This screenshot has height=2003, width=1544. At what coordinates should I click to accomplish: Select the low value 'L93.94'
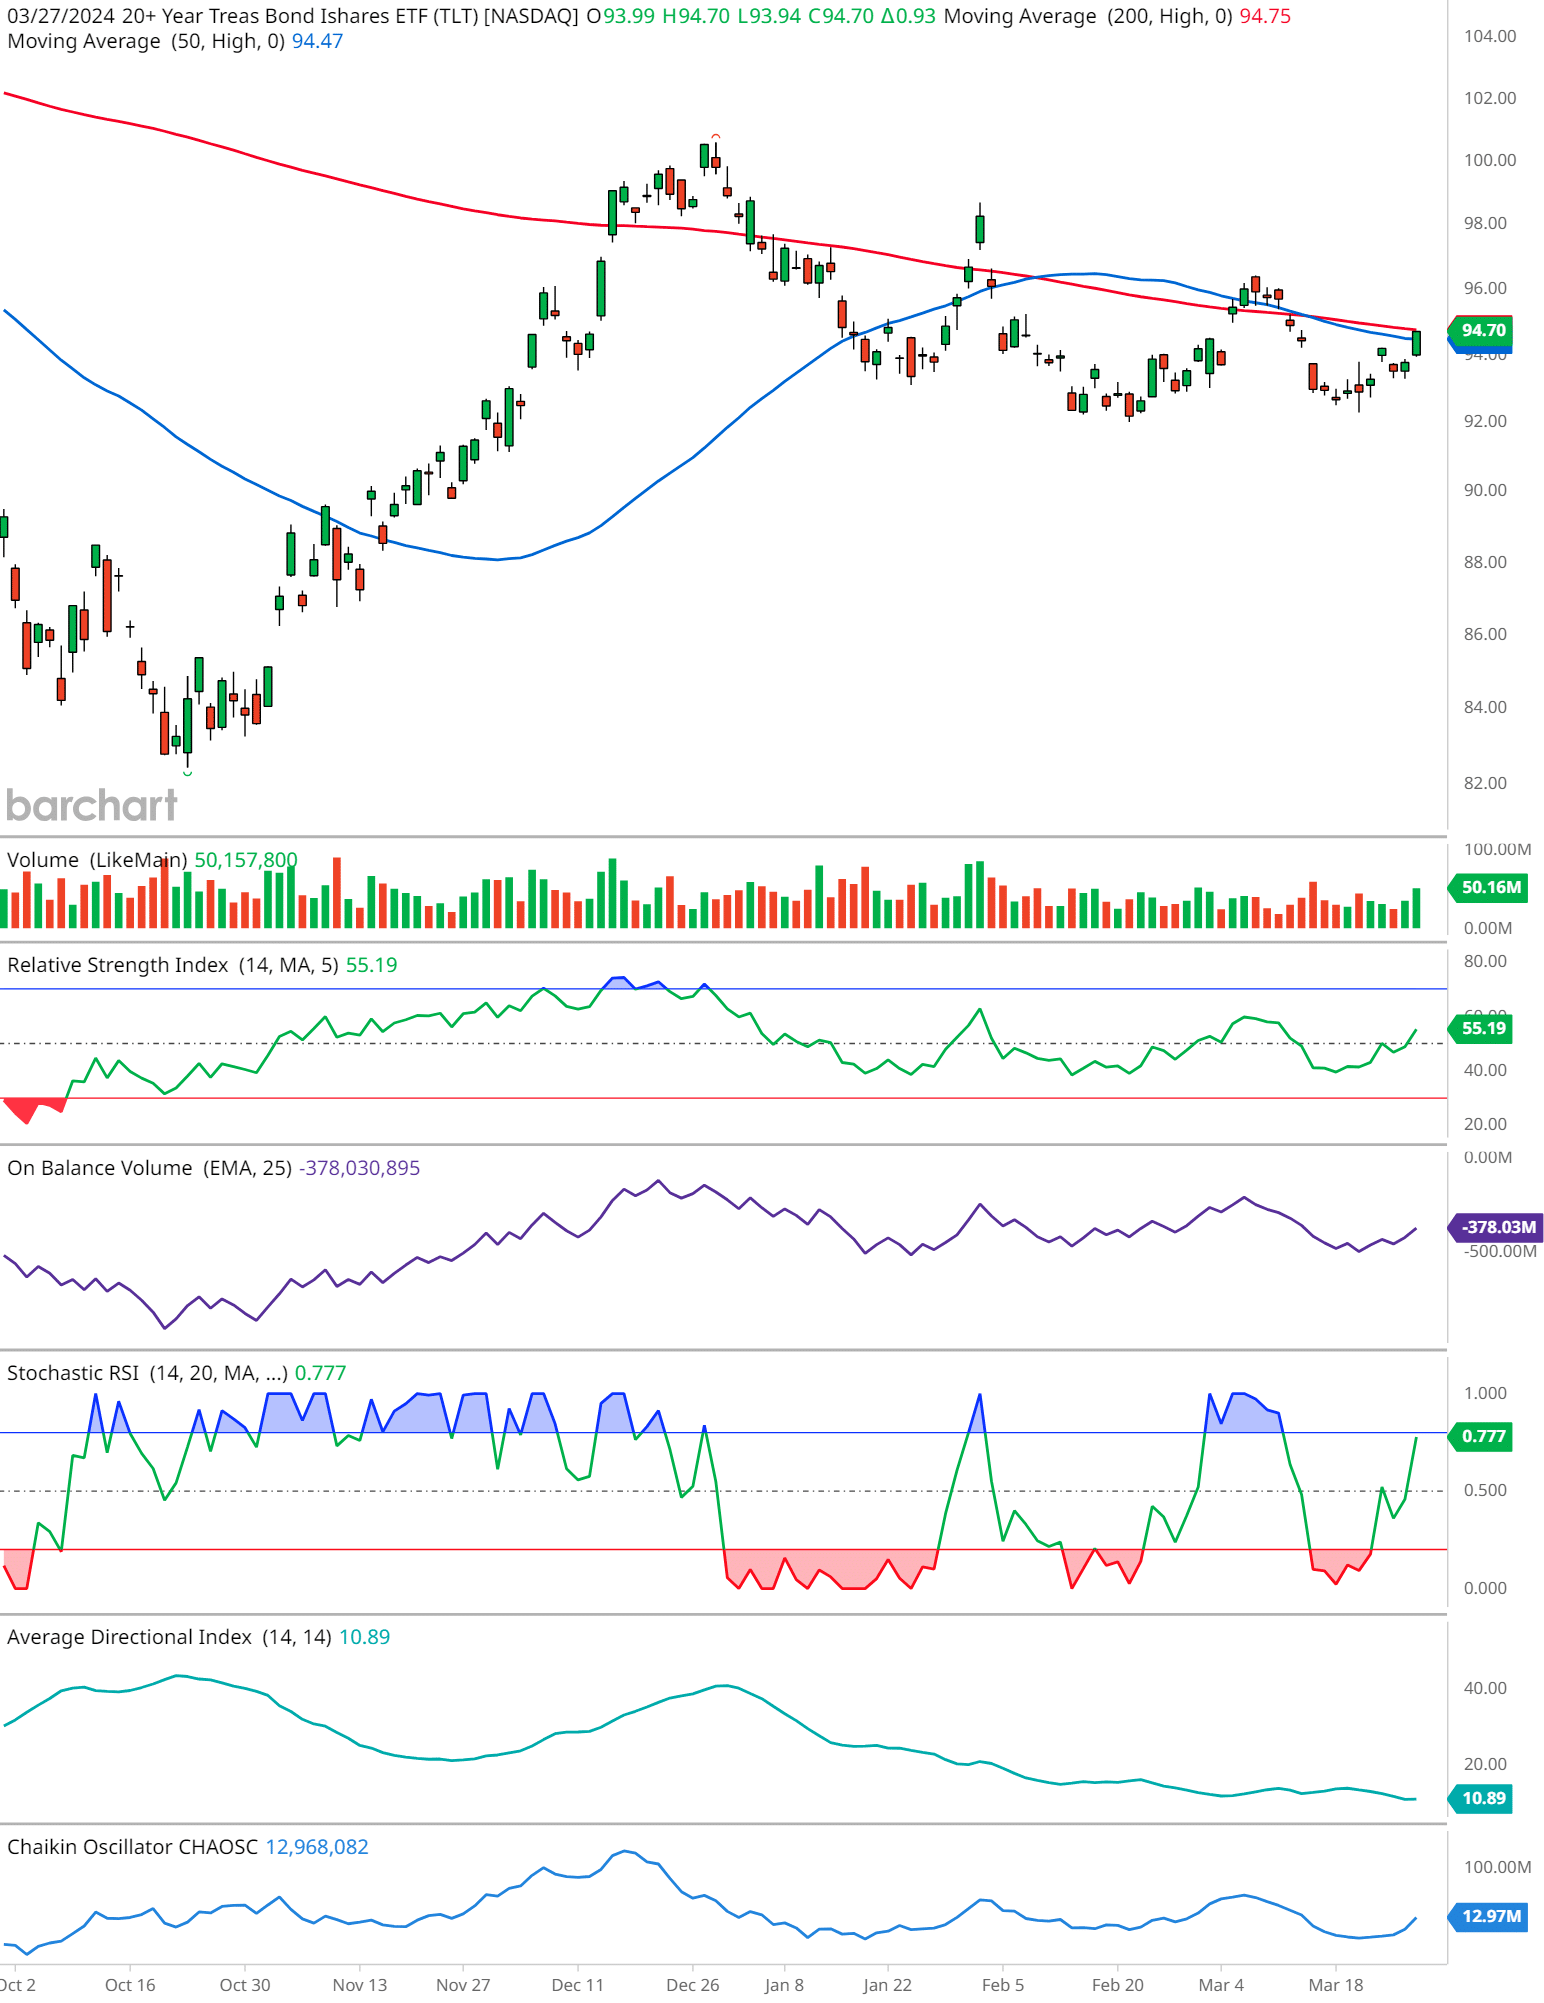click(x=769, y=17)
